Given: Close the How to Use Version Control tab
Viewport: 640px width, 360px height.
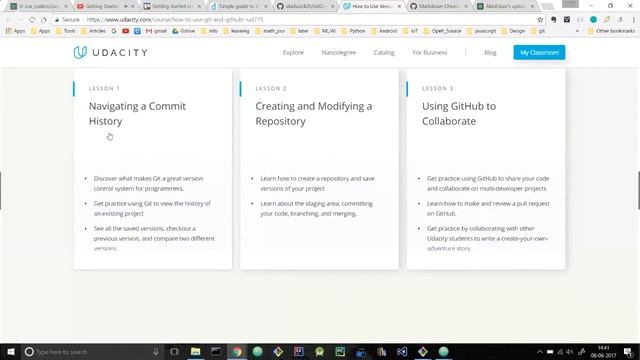Looking at the screenshot, I should coord(399,6).
